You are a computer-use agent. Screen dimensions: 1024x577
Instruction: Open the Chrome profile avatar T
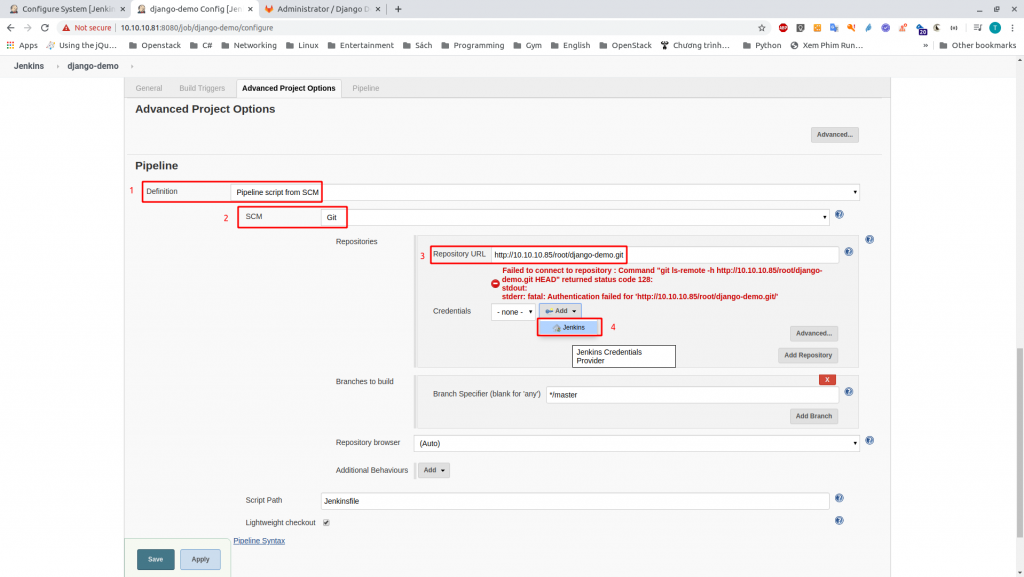coord(995,27)
